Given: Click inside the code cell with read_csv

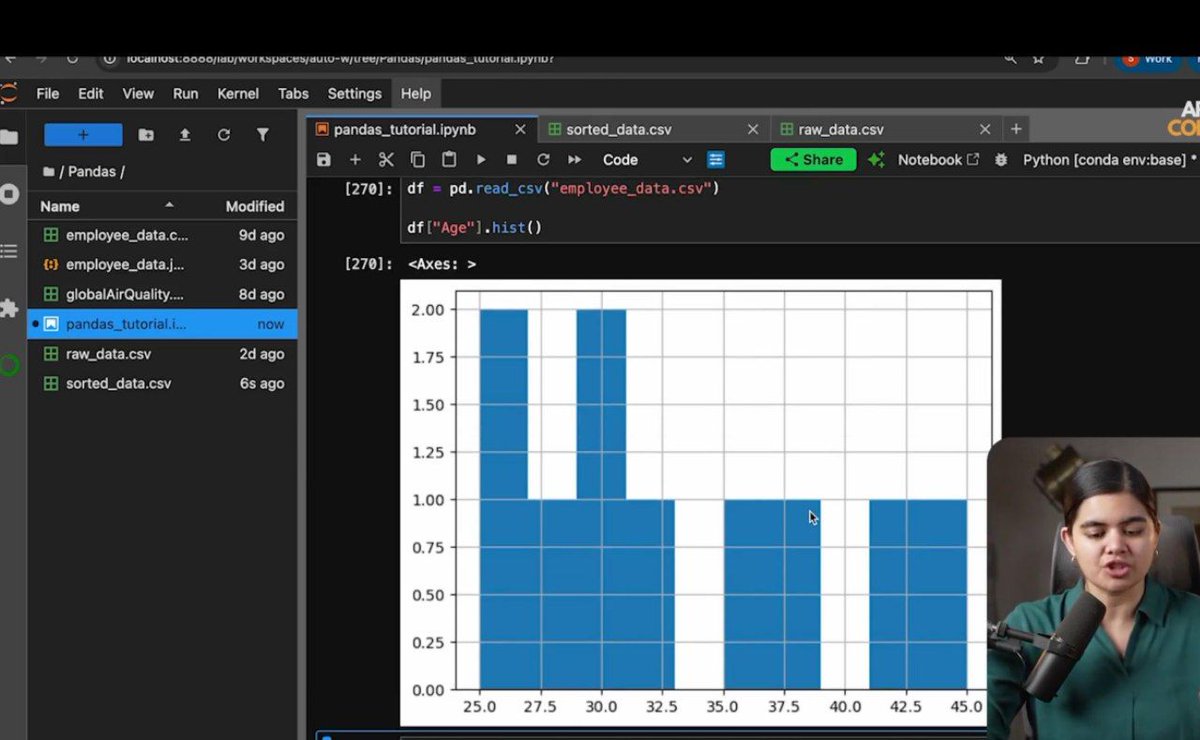Looking at the screenshot, I should pyautogui.click(x=798, y=208).
